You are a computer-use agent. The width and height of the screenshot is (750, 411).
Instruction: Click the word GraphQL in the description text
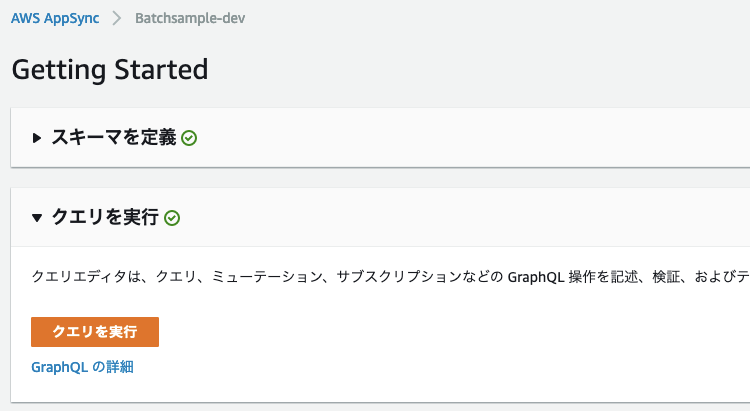[536, 277]
